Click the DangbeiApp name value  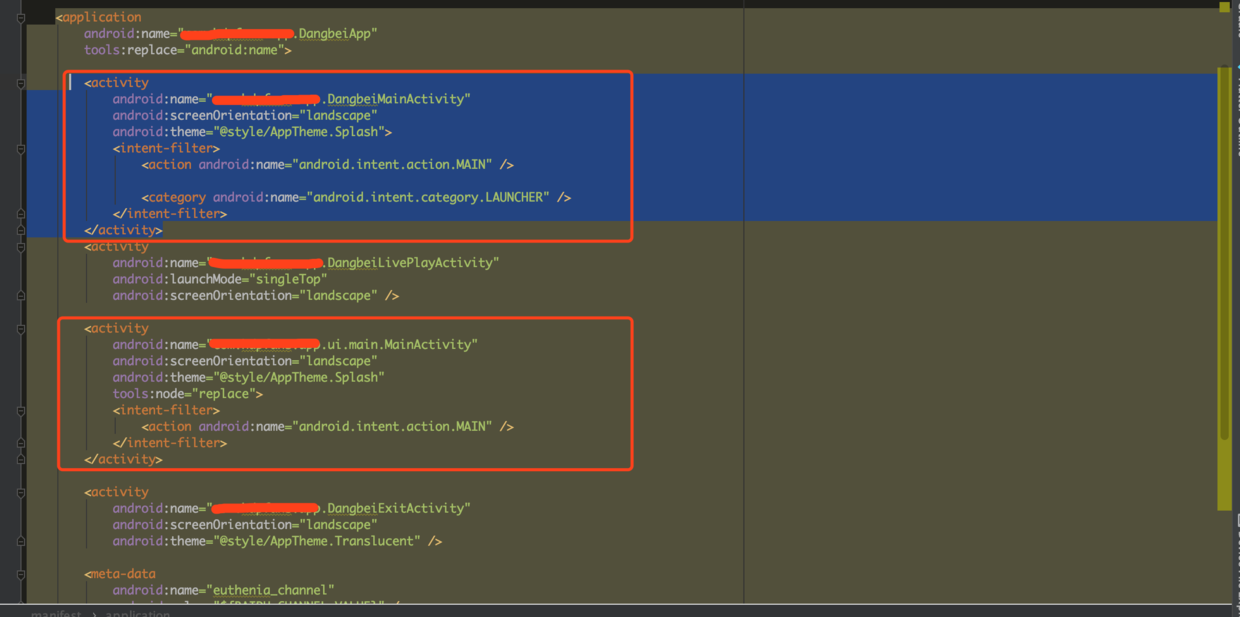click(x=333, y=34)
